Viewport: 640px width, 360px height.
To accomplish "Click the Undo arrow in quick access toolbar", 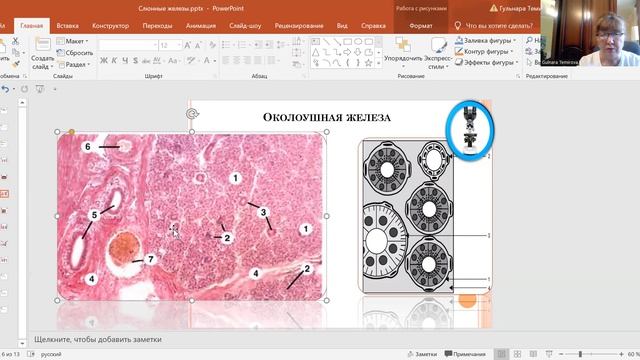I will pyautogui.click(x=5, y=89).
